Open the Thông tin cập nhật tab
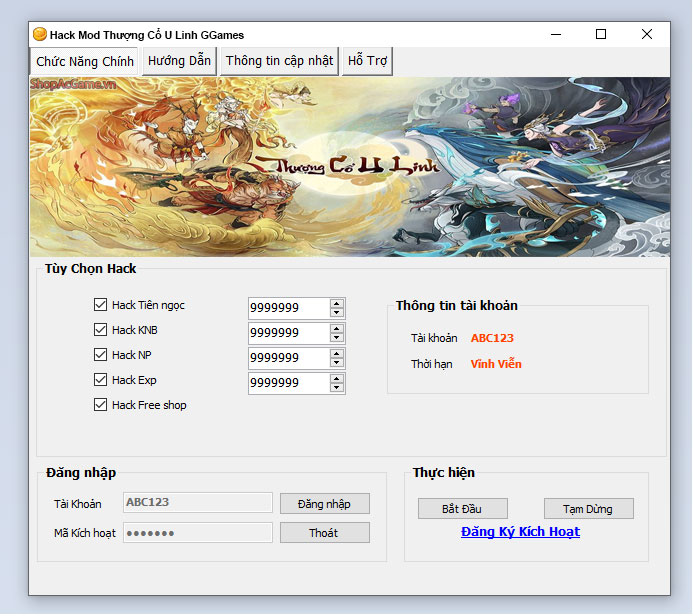Viewport: 693px width, 616px height. 279,61
